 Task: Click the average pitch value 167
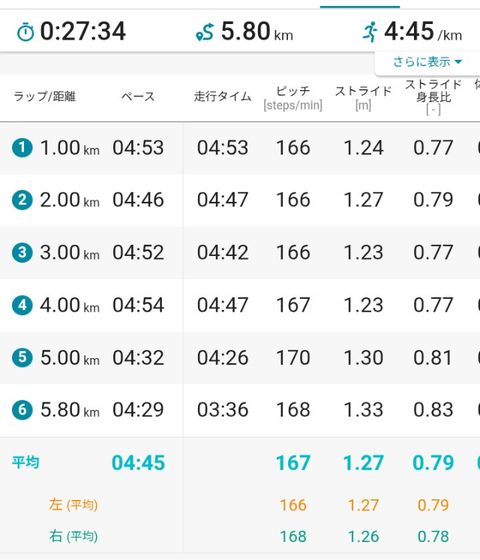293,462
